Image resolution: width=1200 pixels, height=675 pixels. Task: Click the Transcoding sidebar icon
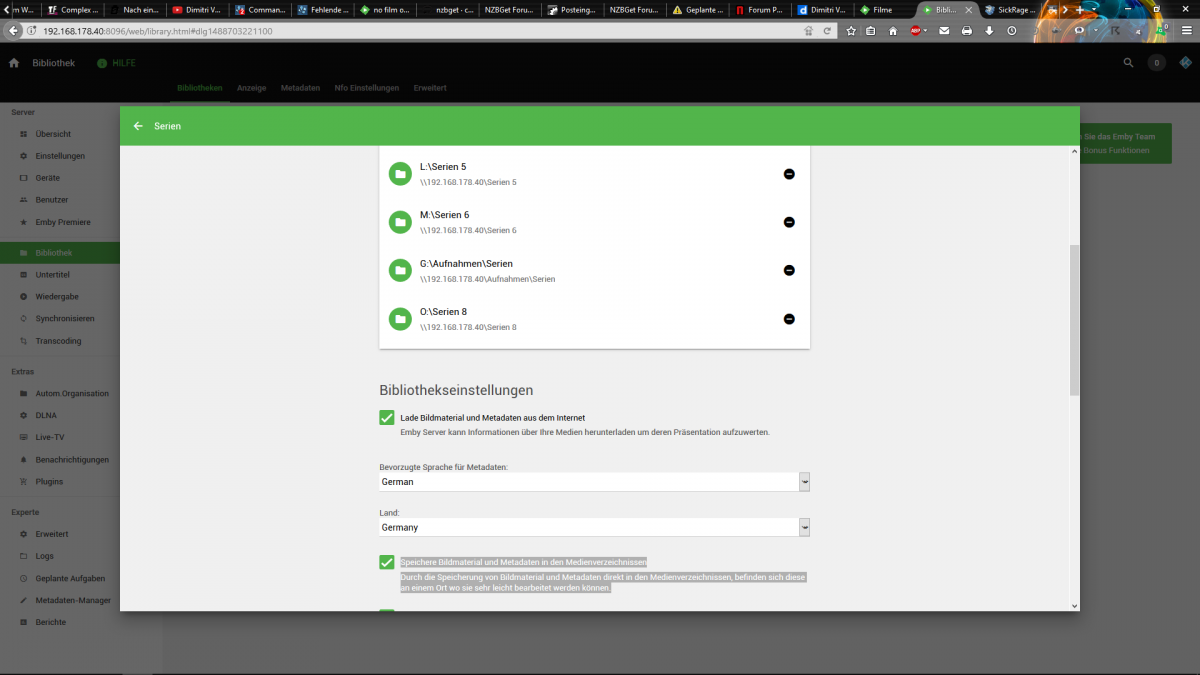coord(24,341)
